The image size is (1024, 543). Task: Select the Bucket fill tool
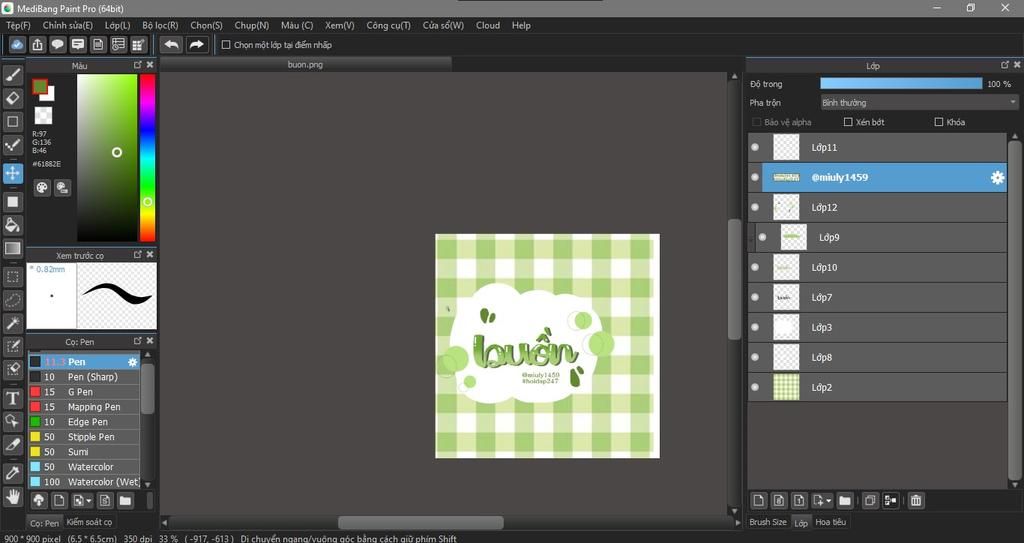click(x=13, y=225)
